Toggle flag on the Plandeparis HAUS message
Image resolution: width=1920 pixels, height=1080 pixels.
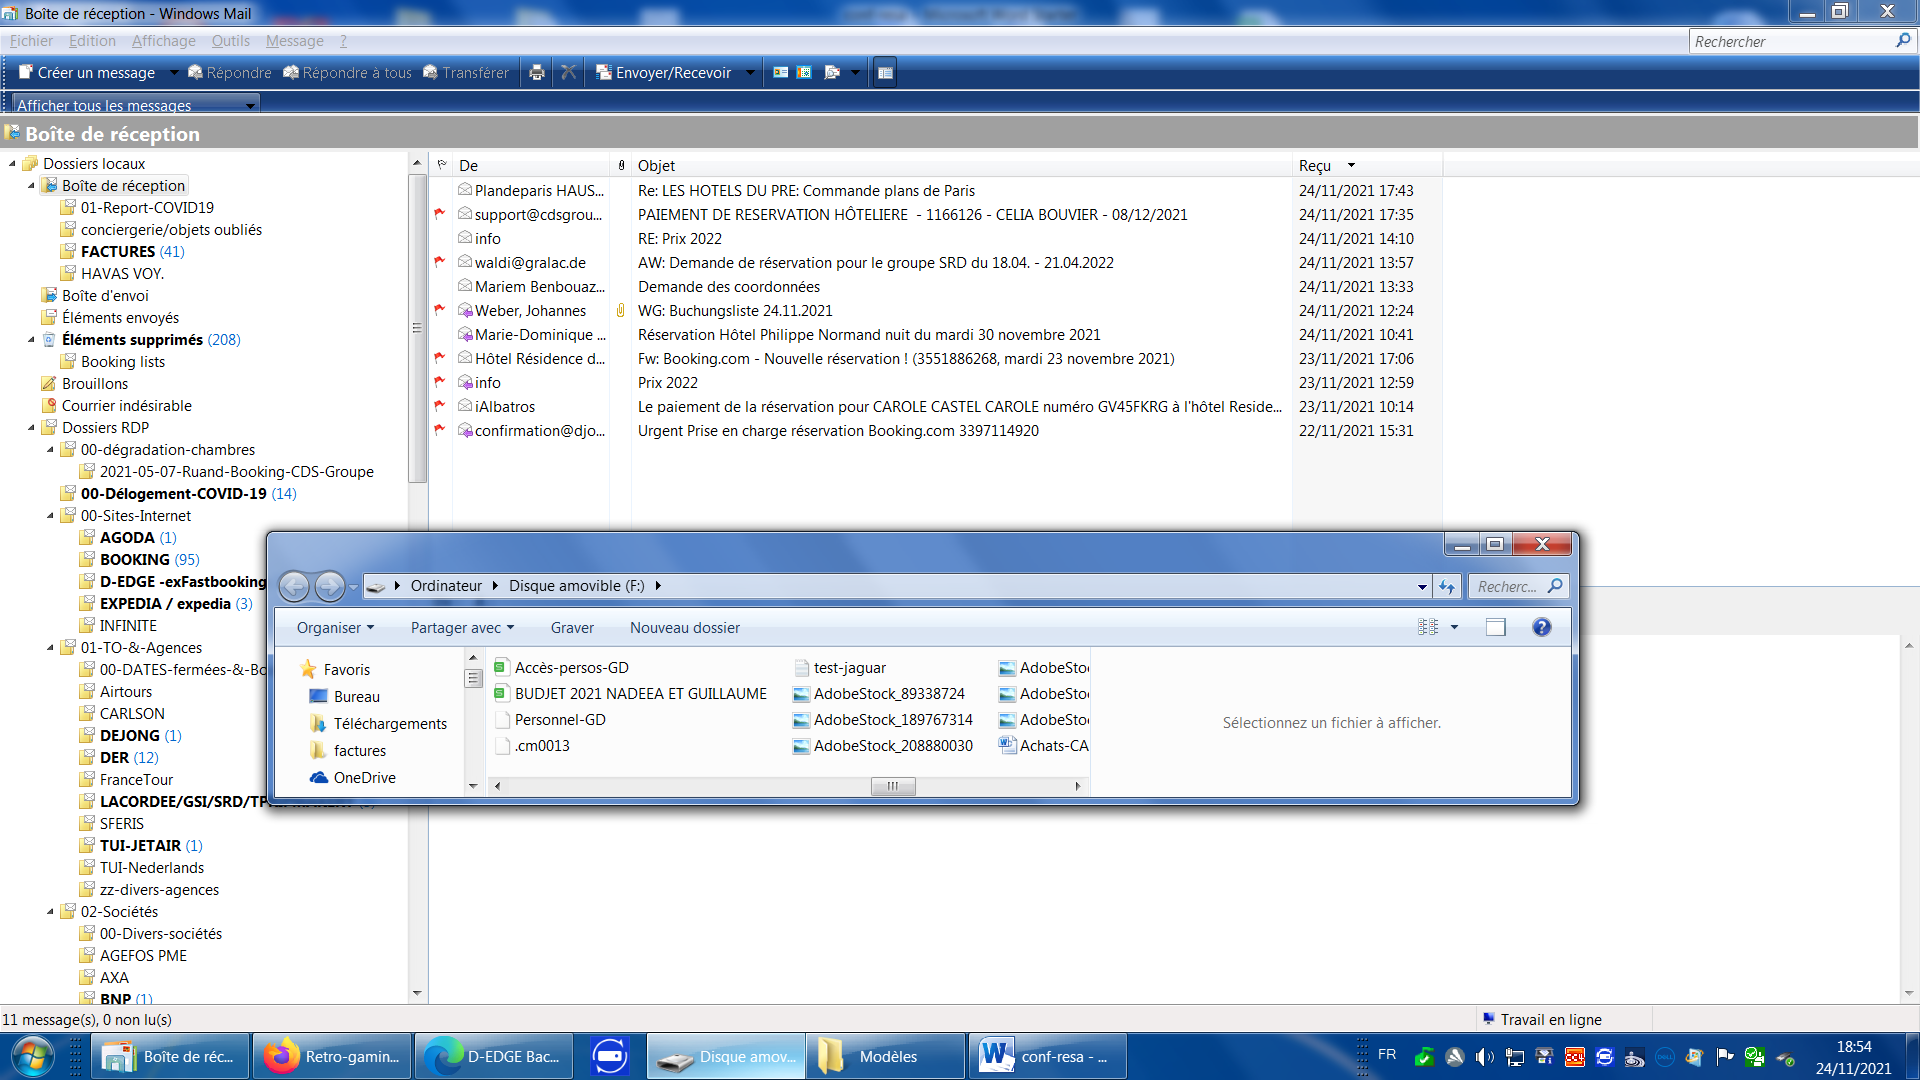pyautogui.click(x=440, y=190)
